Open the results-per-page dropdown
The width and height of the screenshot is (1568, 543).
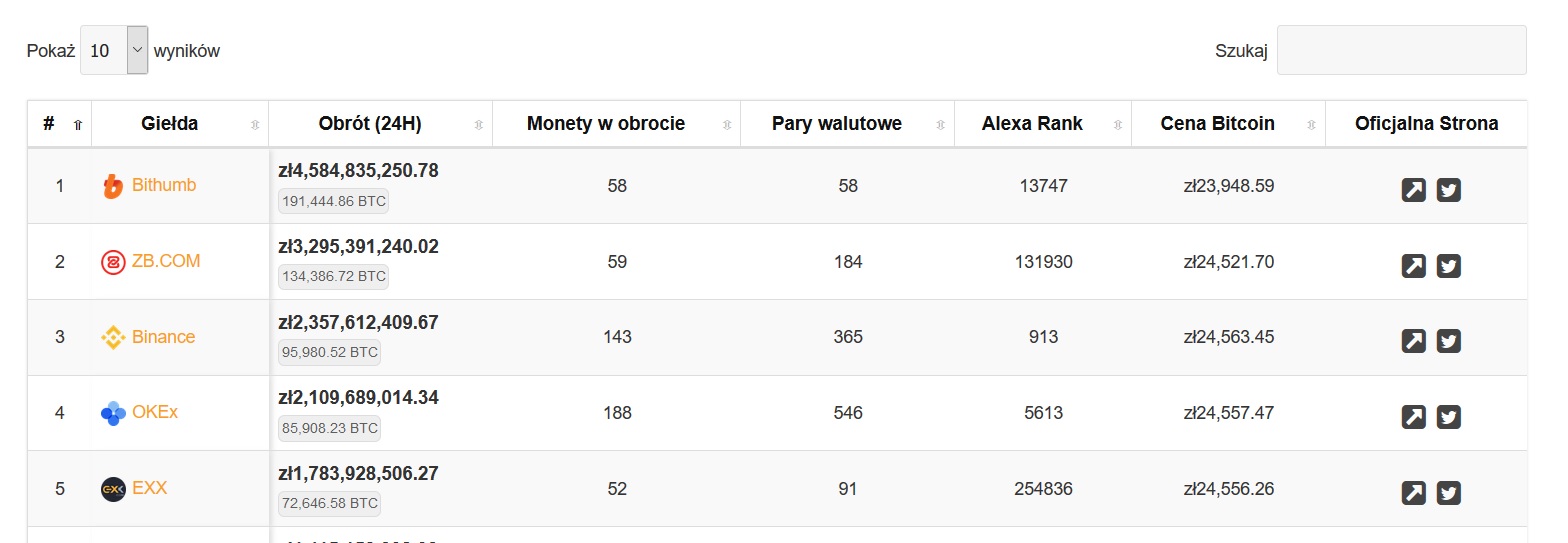114,50
